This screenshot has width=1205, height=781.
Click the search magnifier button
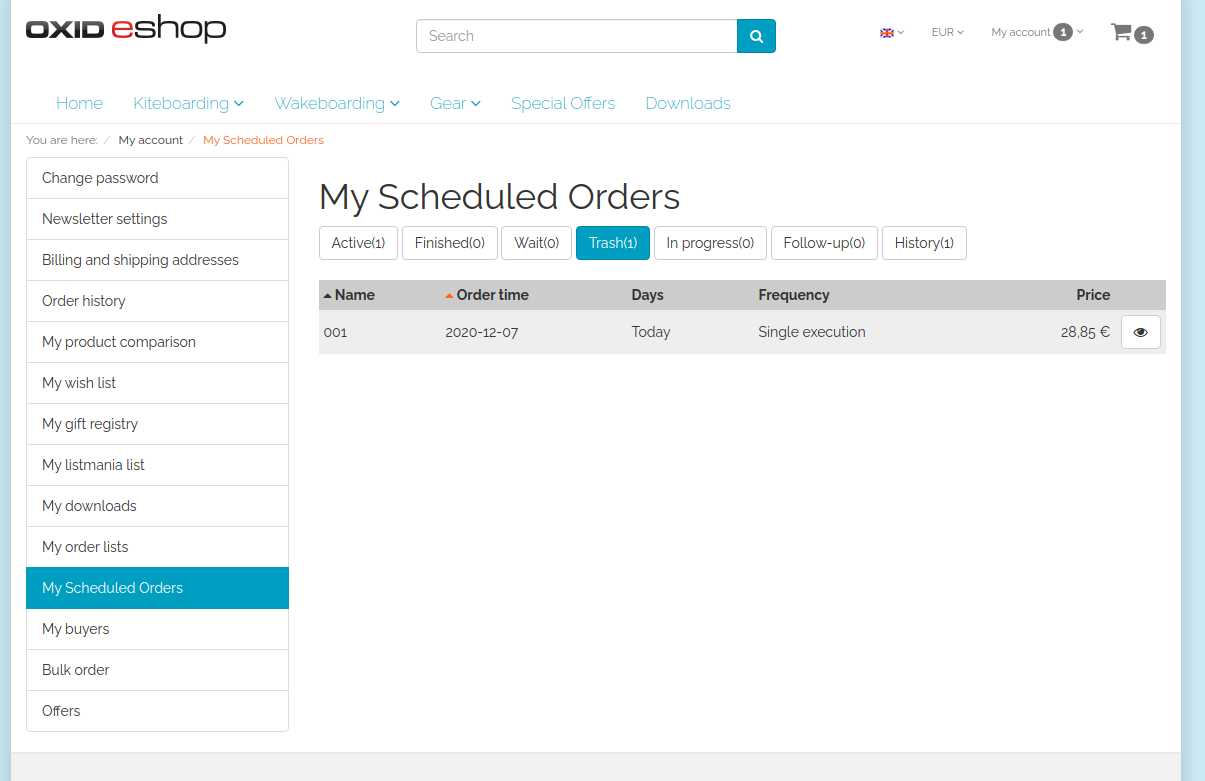tap(756, 36)
